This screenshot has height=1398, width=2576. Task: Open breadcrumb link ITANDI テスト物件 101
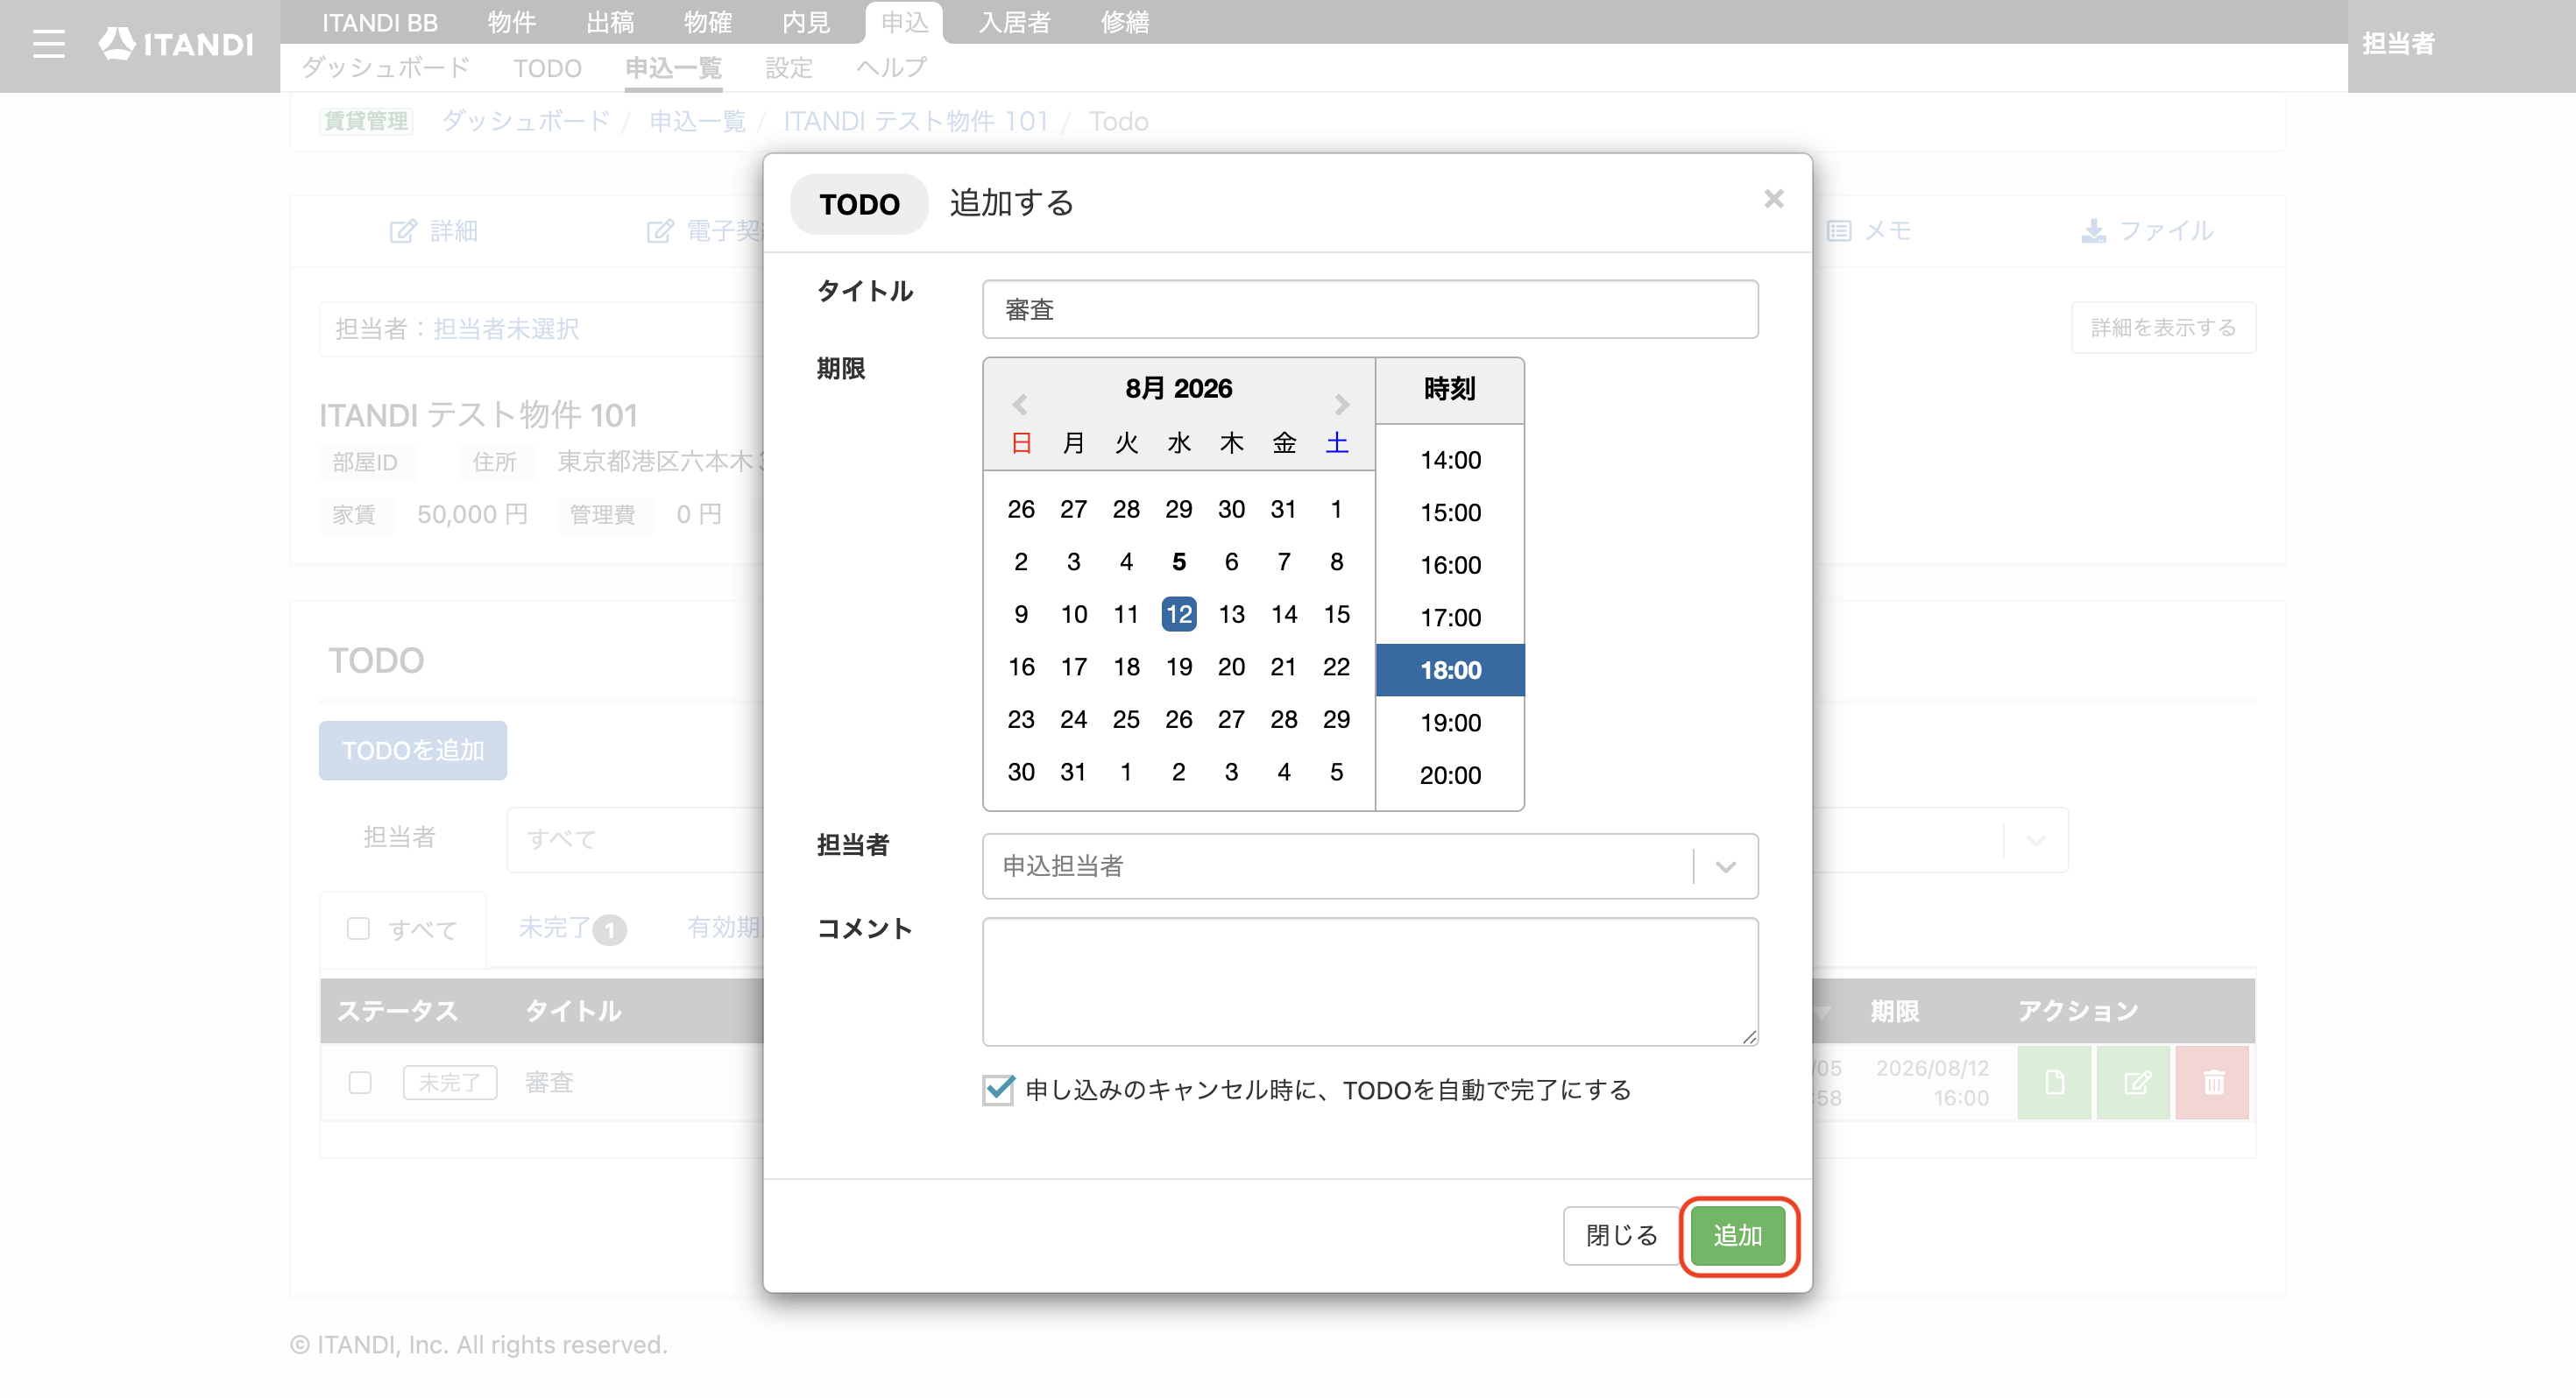click(915, 121)
